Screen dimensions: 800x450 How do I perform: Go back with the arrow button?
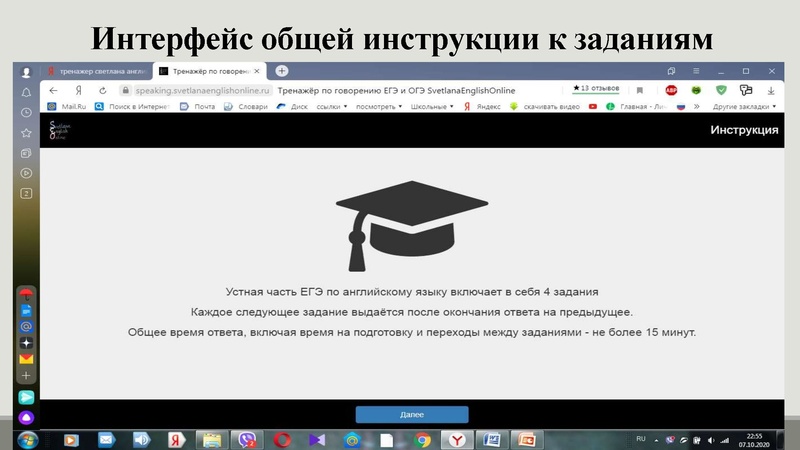click(x=54, y=90)
